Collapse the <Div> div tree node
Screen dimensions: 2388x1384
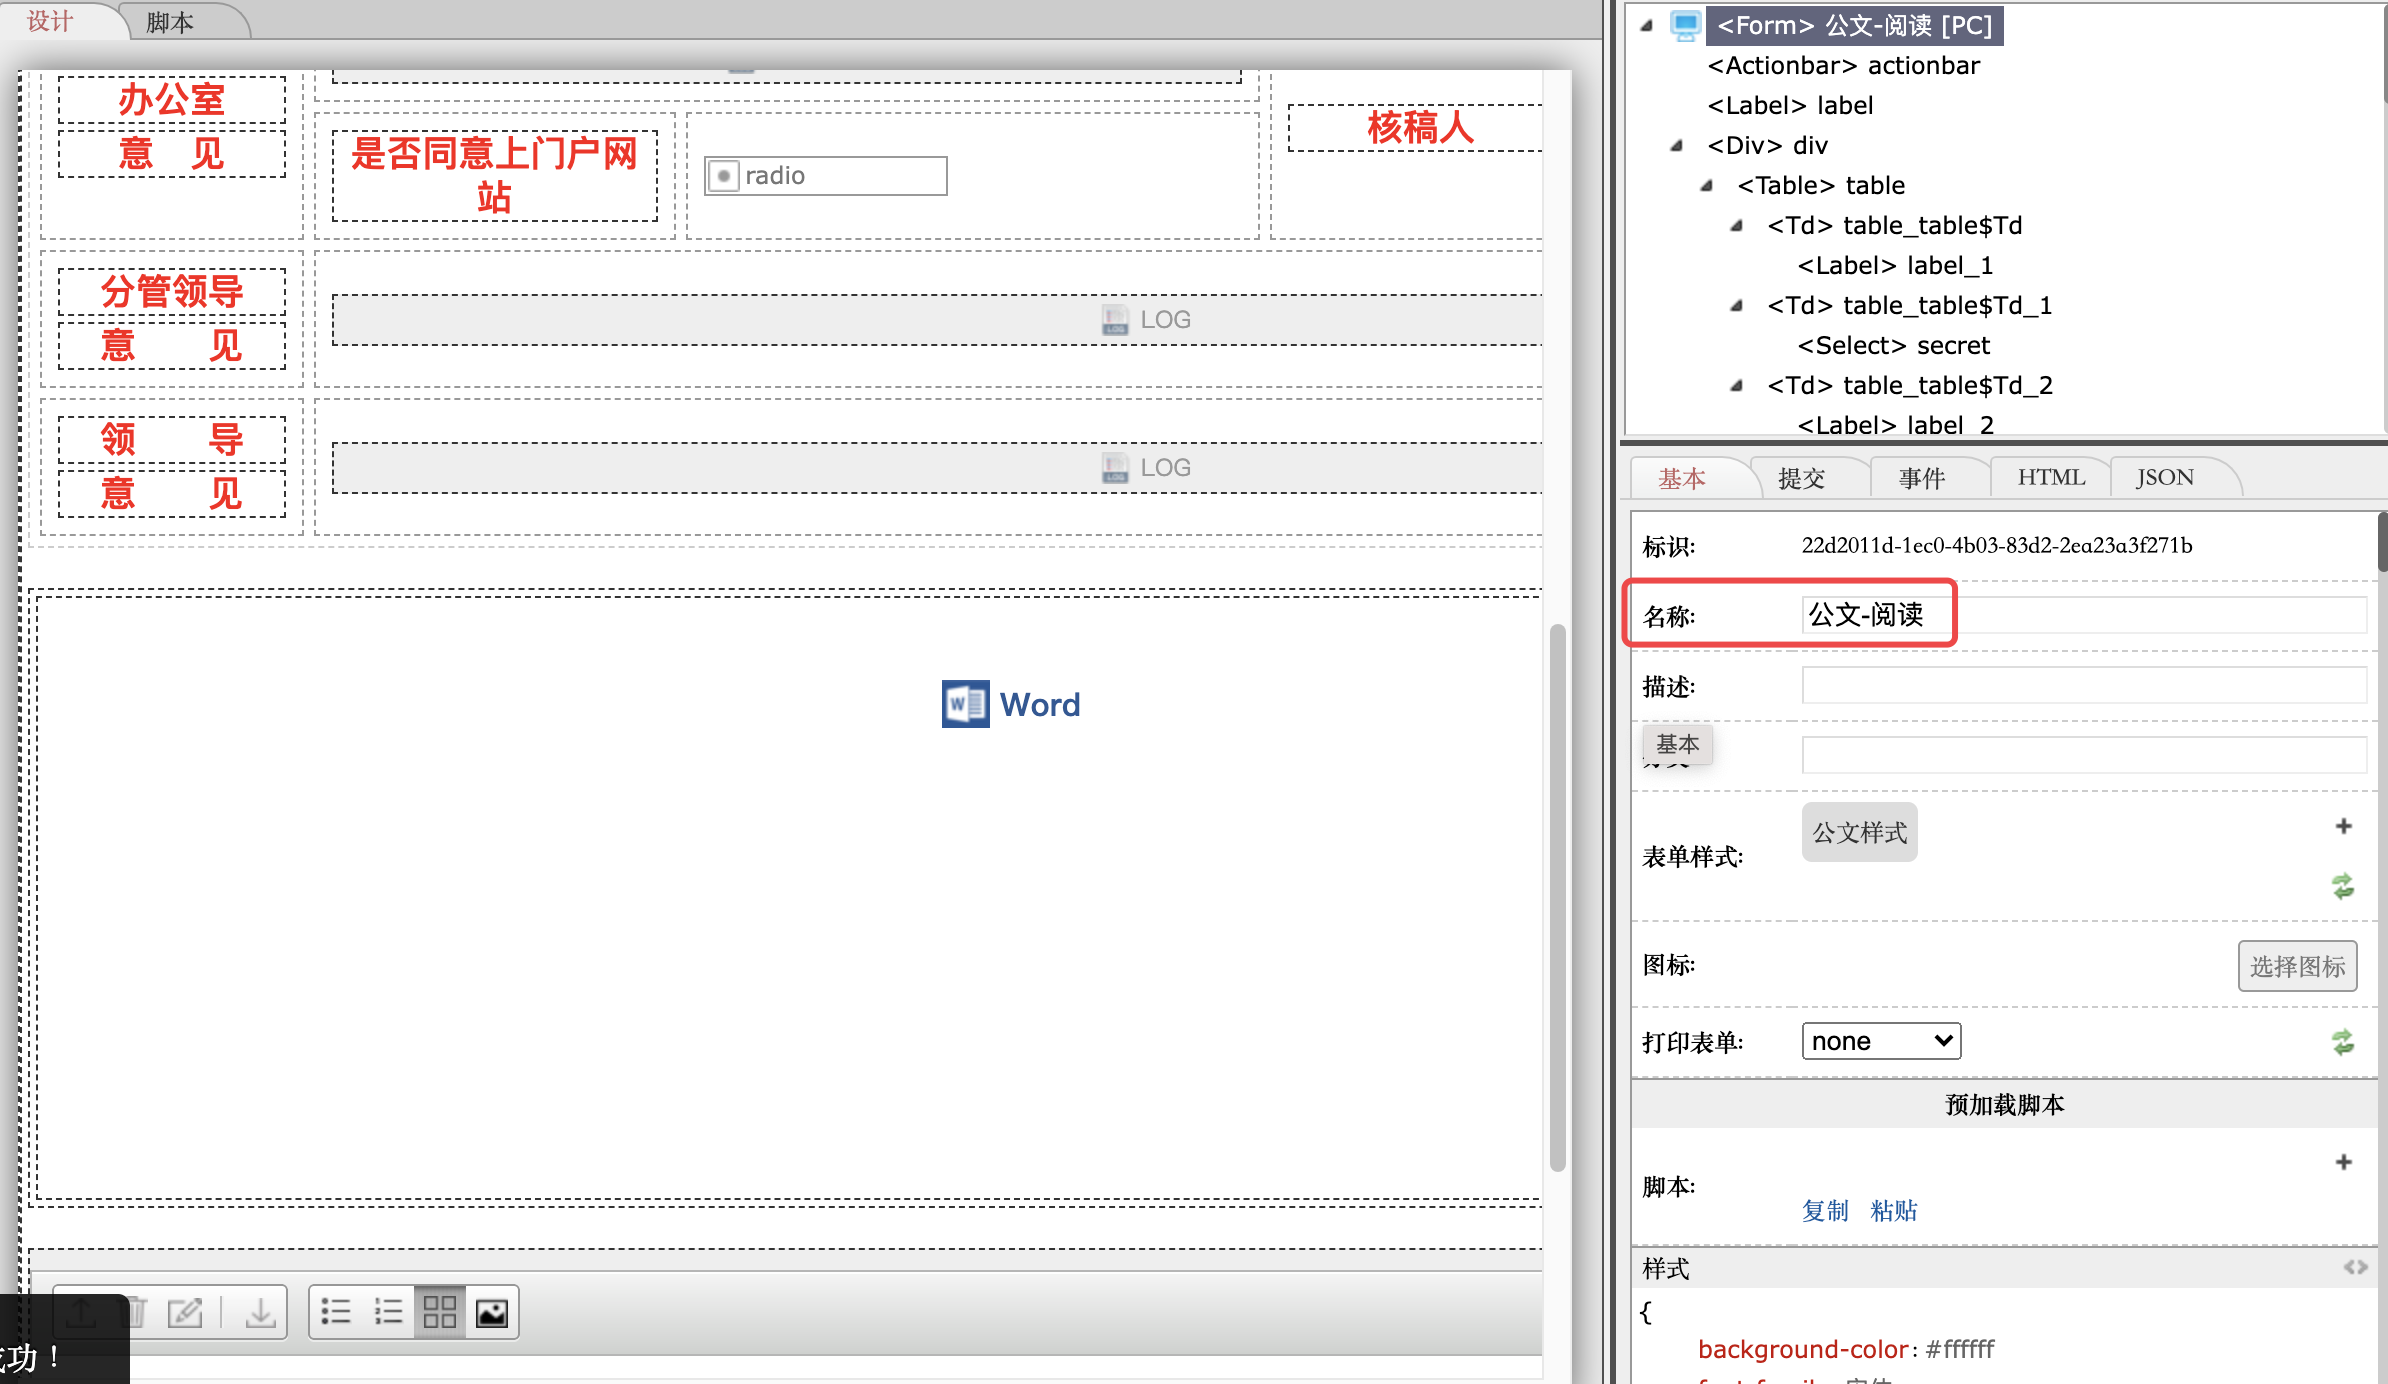(1677, 146)
